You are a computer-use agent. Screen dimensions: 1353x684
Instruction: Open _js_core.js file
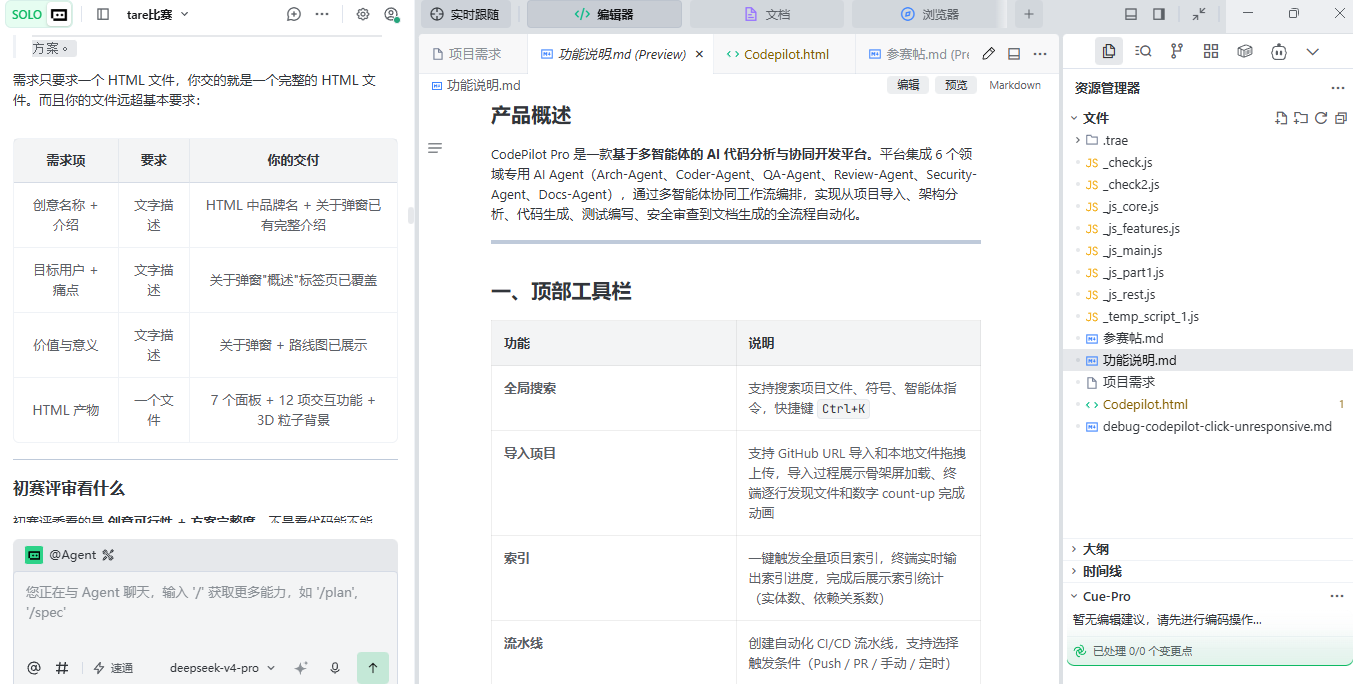[x=1208, y=206]
